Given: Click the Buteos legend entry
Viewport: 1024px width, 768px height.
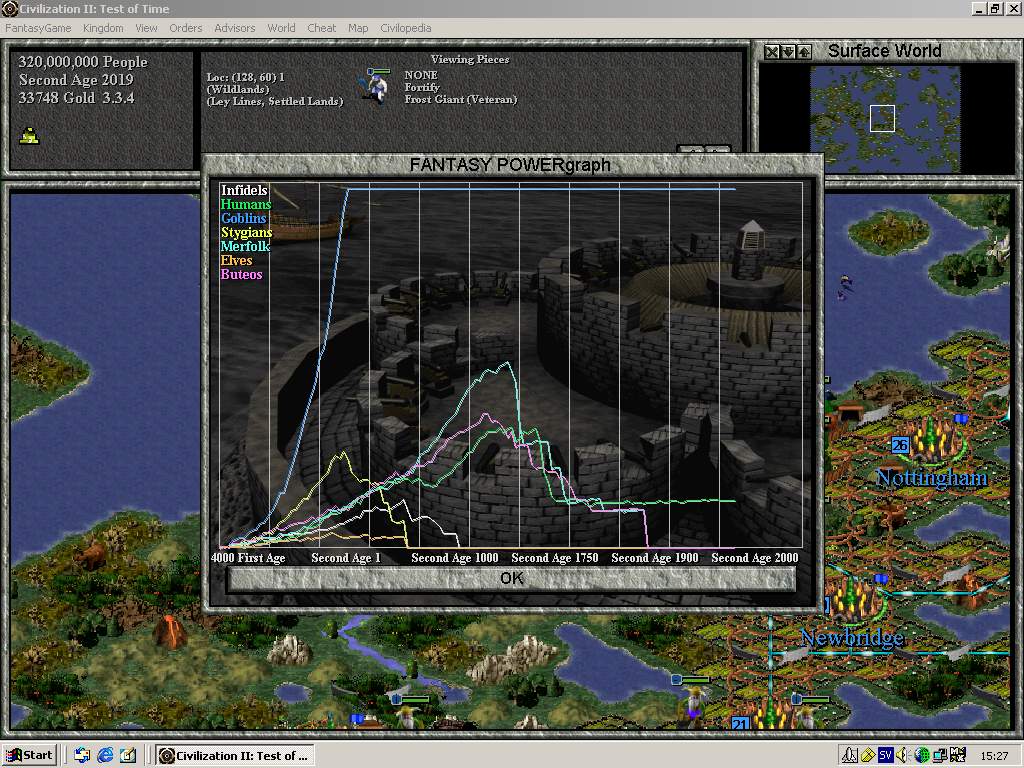Looking at the screenshot, I should 242,274.
